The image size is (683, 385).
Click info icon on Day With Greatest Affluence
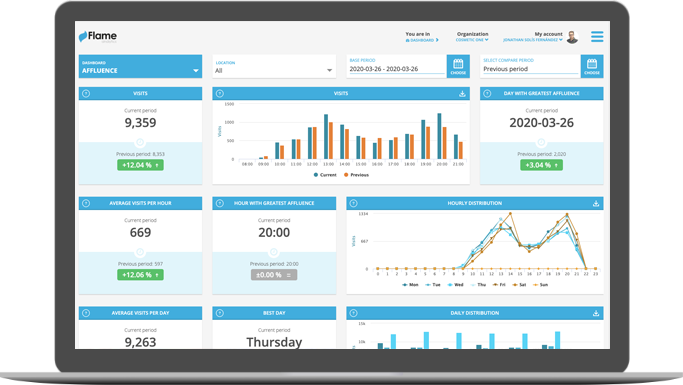click(487, 94)
